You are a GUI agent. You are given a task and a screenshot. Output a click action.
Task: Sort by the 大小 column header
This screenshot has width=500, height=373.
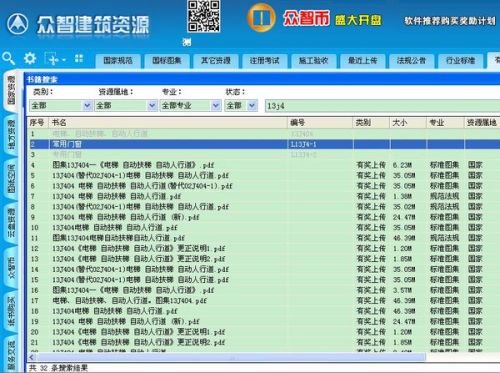408,123
